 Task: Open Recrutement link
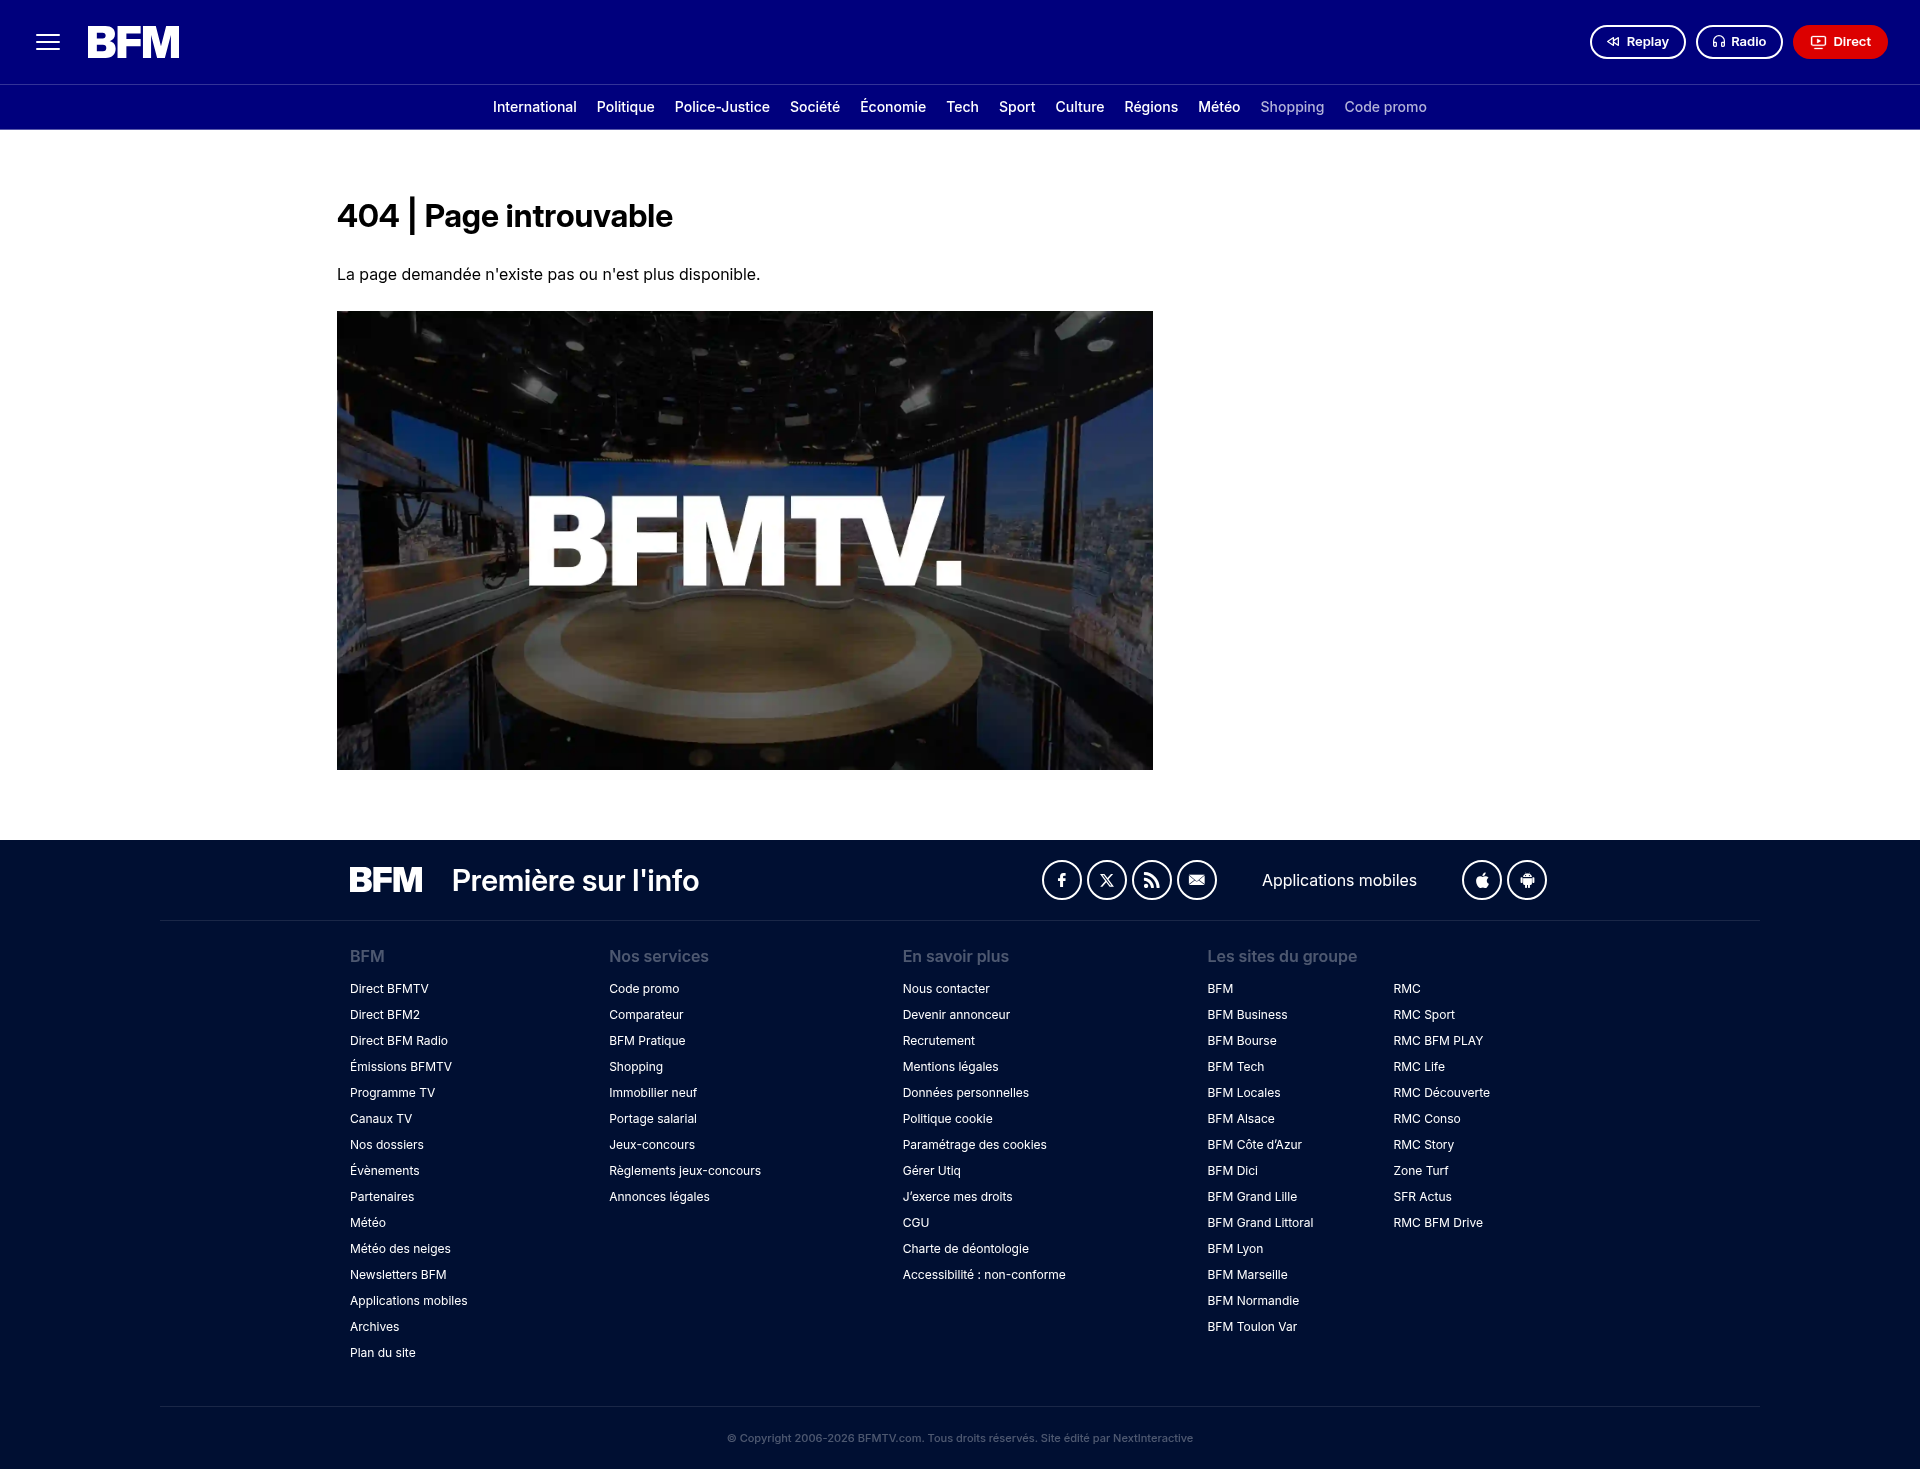point(939,1041)
